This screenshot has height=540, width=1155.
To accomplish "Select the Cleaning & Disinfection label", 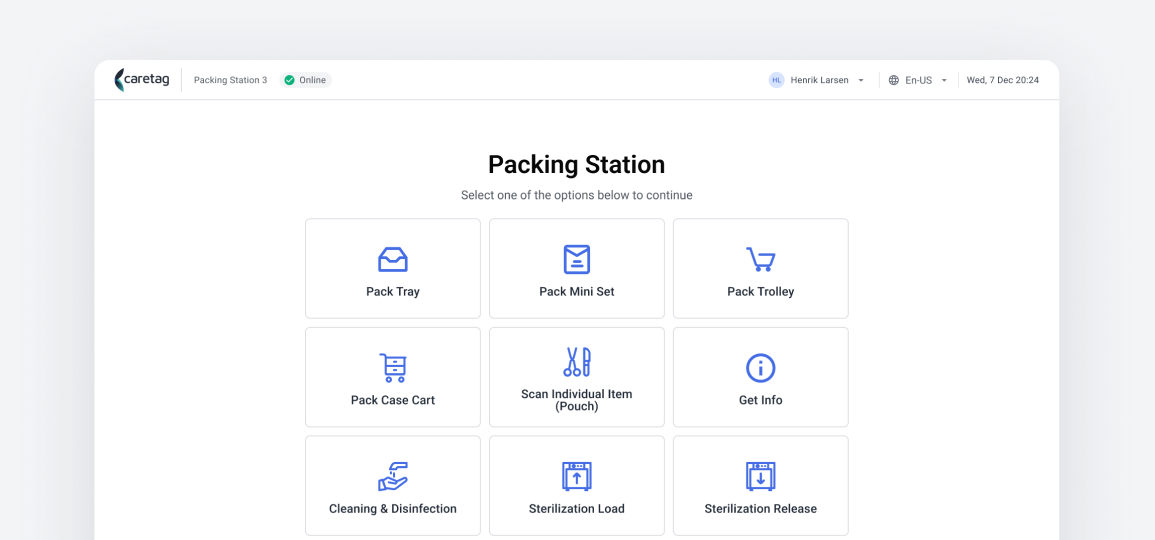I will point(393,509).
